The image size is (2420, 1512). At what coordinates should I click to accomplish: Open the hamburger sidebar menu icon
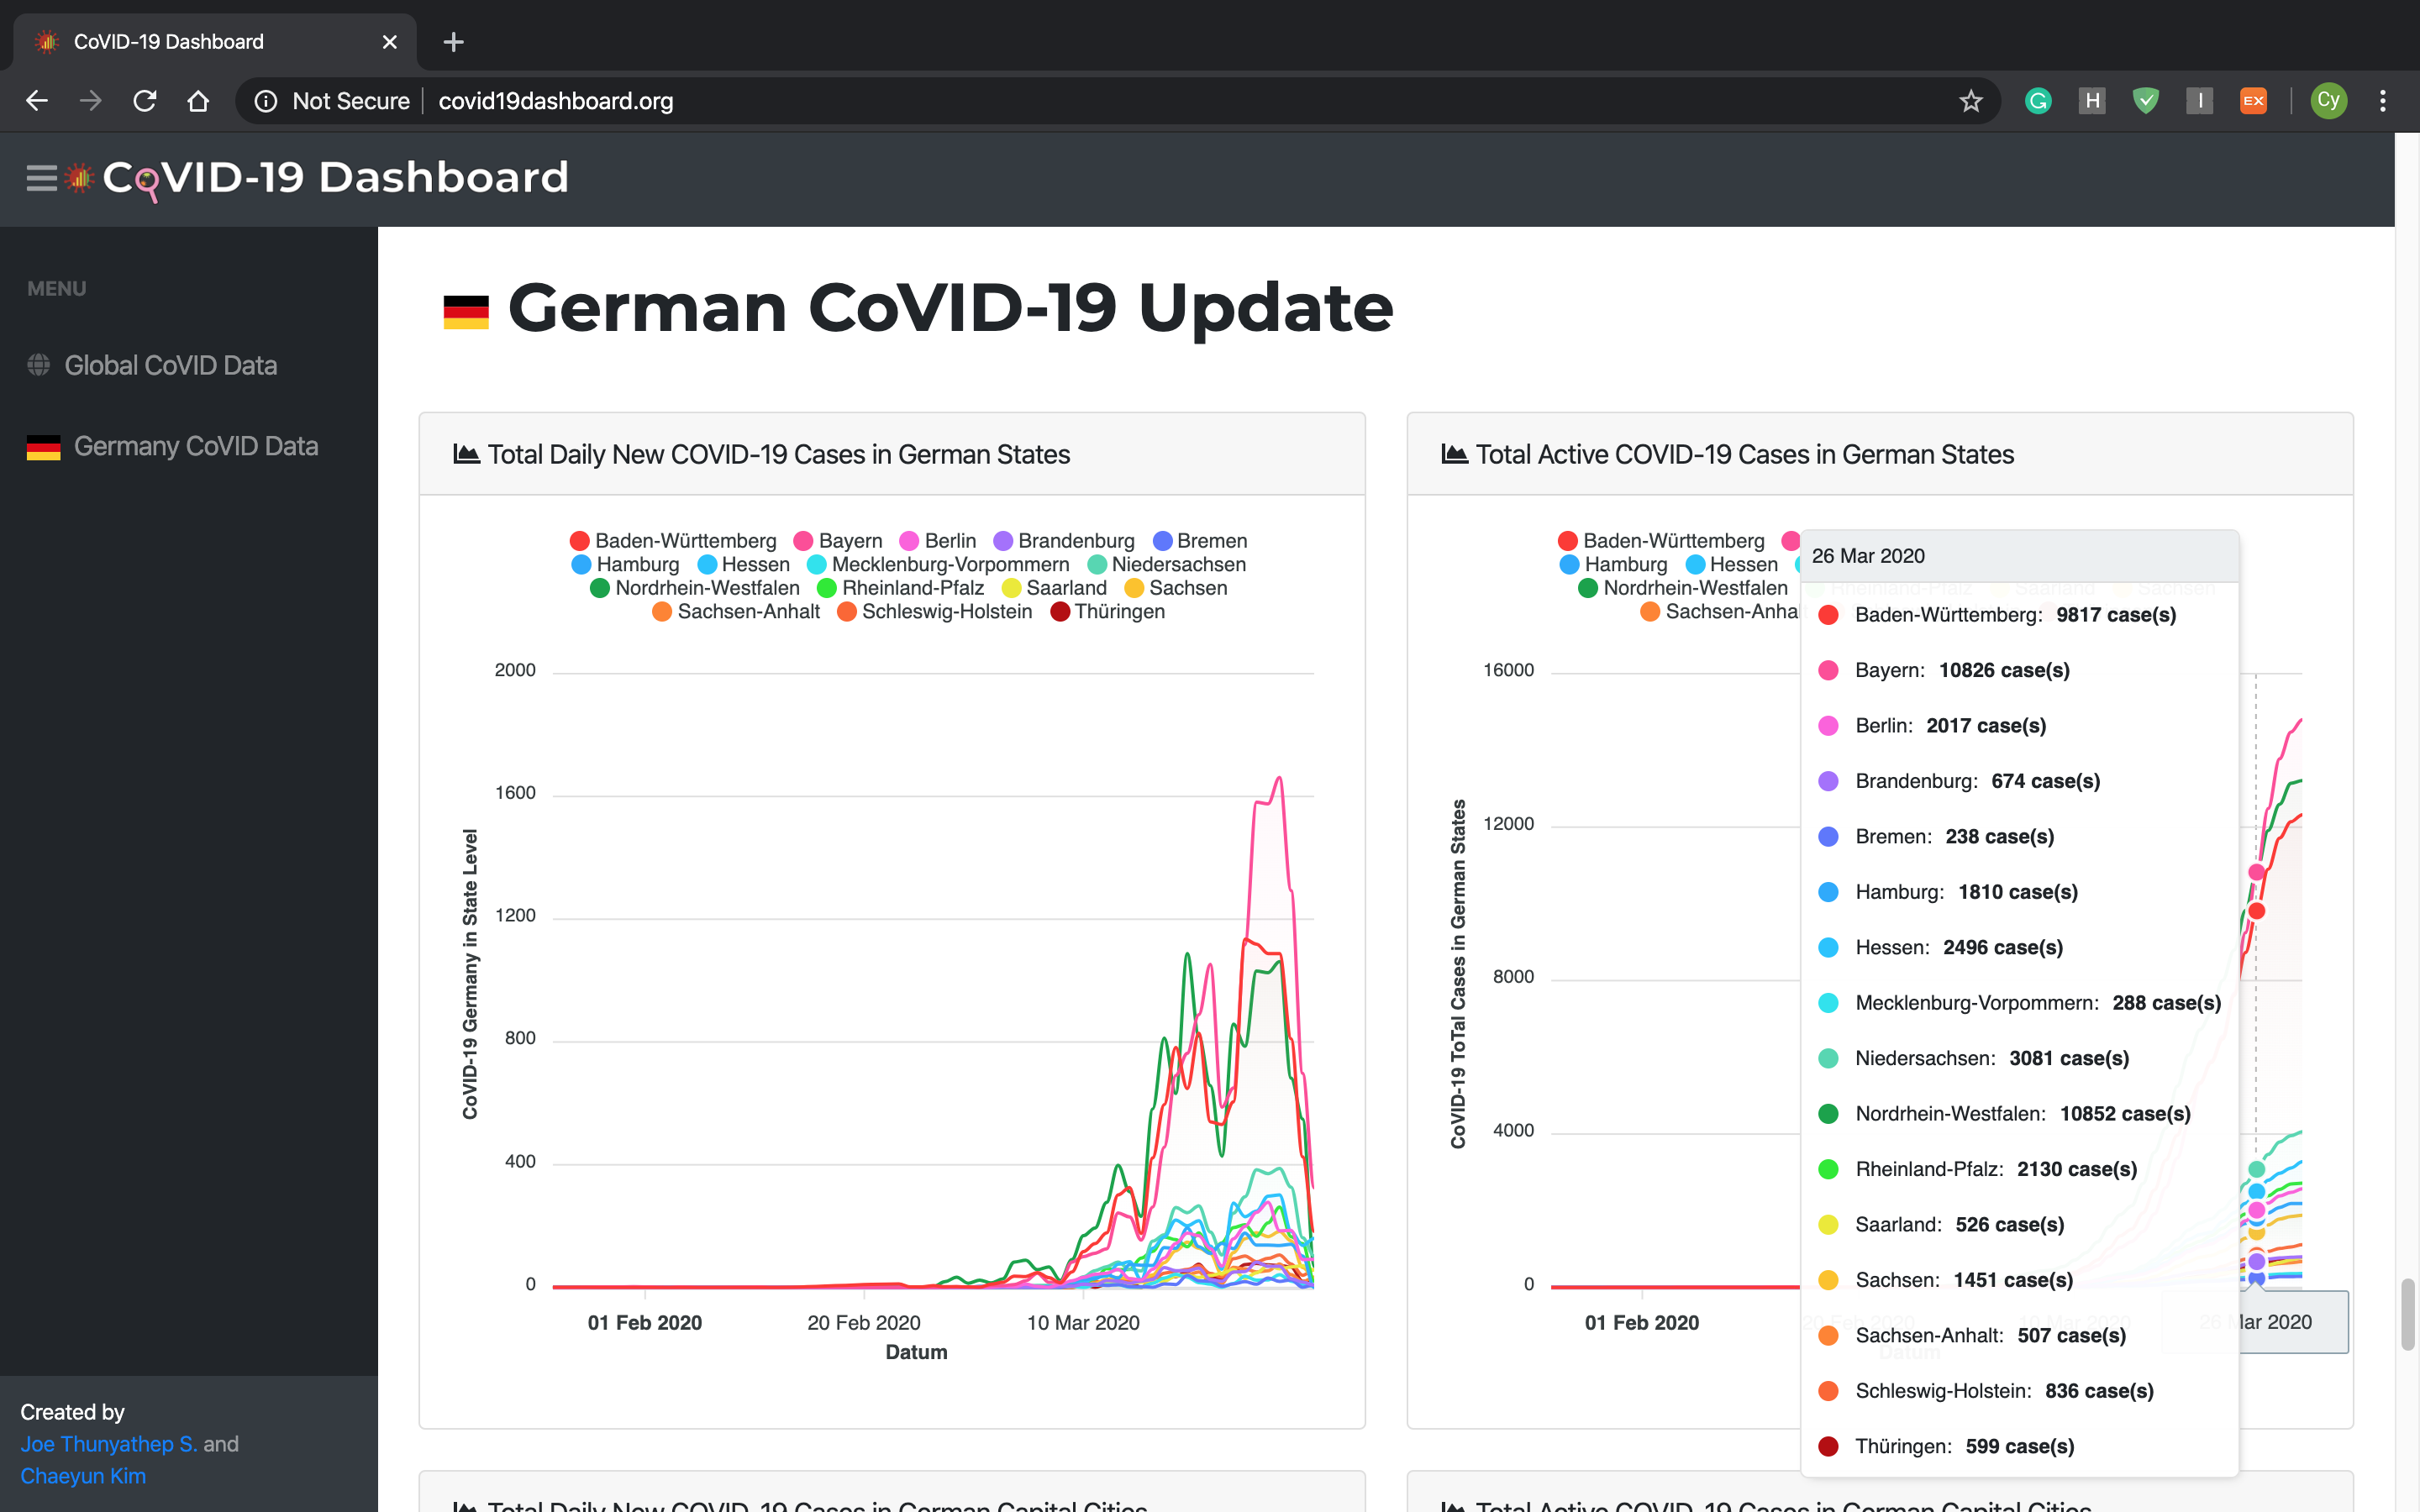[41, 178]
